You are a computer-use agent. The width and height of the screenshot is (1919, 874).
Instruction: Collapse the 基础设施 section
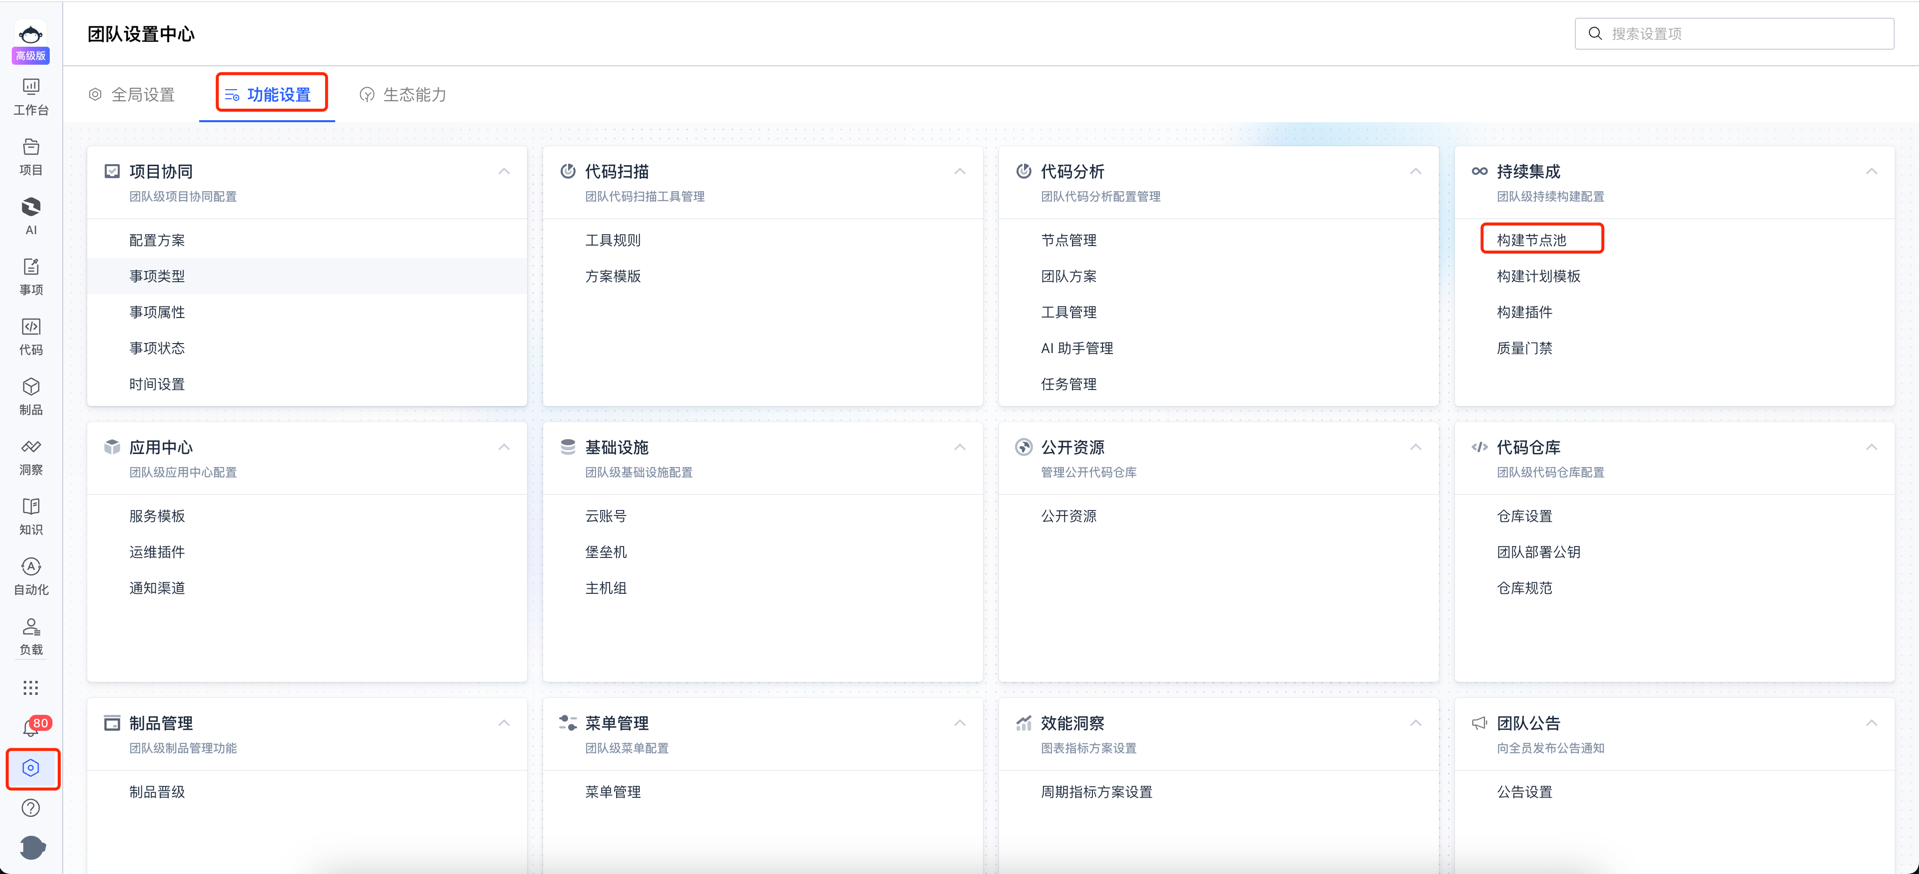tap(960, 448)
